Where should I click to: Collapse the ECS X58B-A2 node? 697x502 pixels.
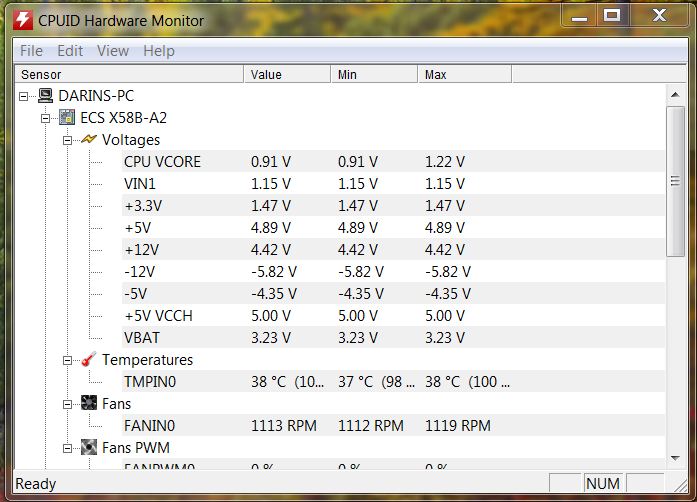point(45,118)
